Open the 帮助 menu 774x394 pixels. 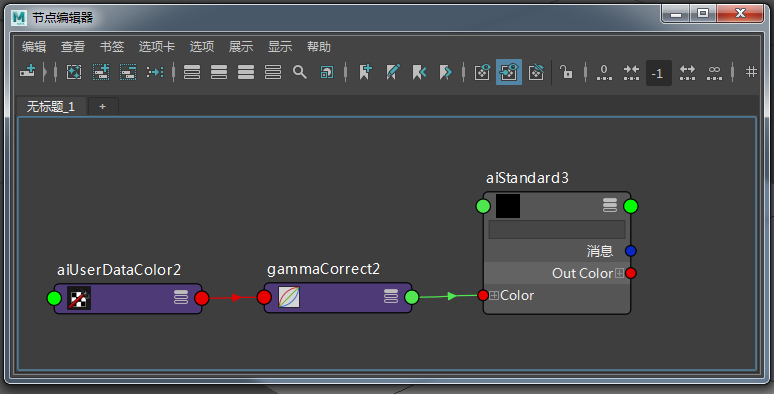(x=319, y=47)
